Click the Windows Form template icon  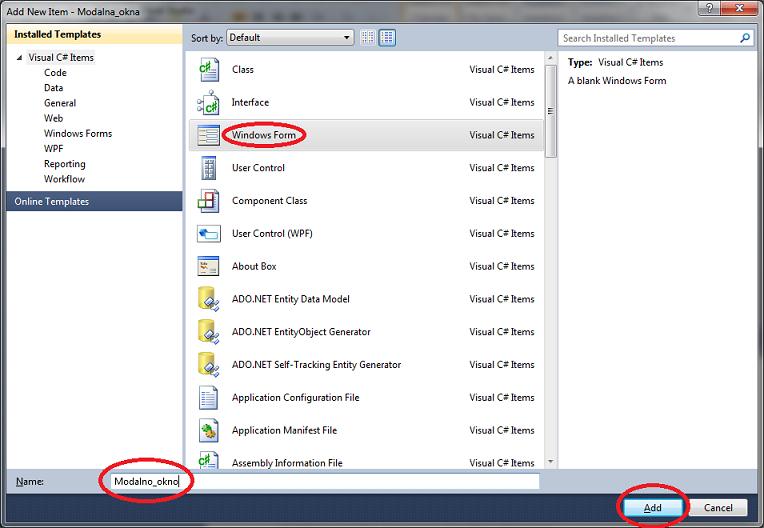pyautogui.click(x=208, y=135)
